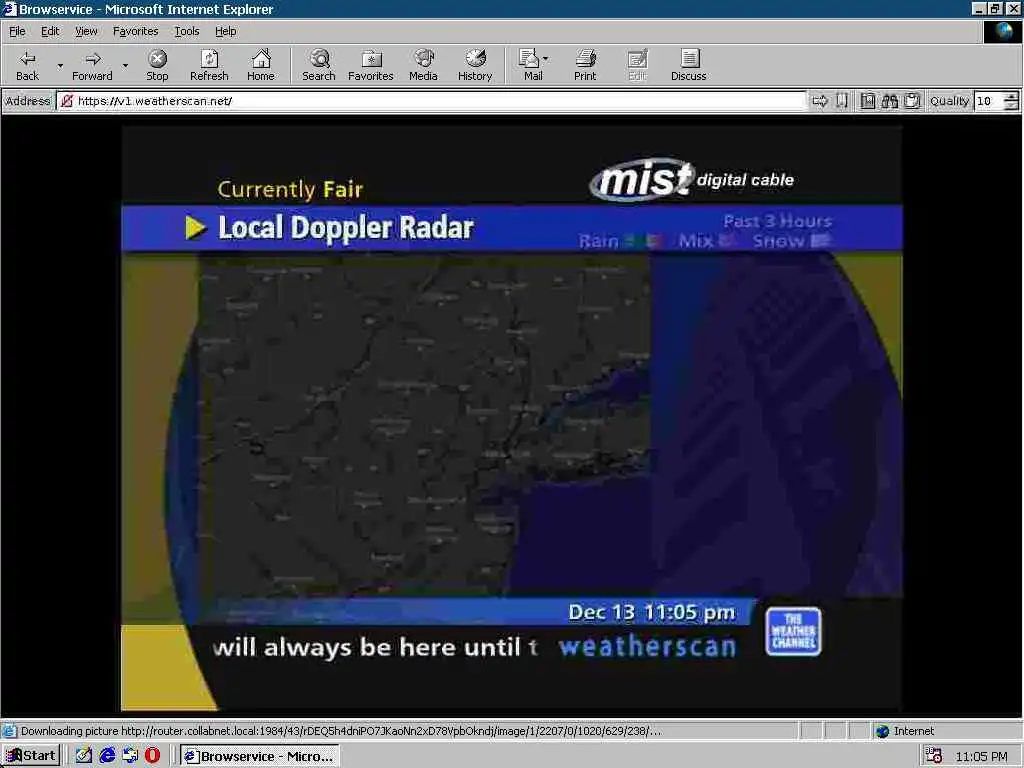Click The Weather Channel logo in the page
1024x768 pixels.
click(x=793, y=631)
